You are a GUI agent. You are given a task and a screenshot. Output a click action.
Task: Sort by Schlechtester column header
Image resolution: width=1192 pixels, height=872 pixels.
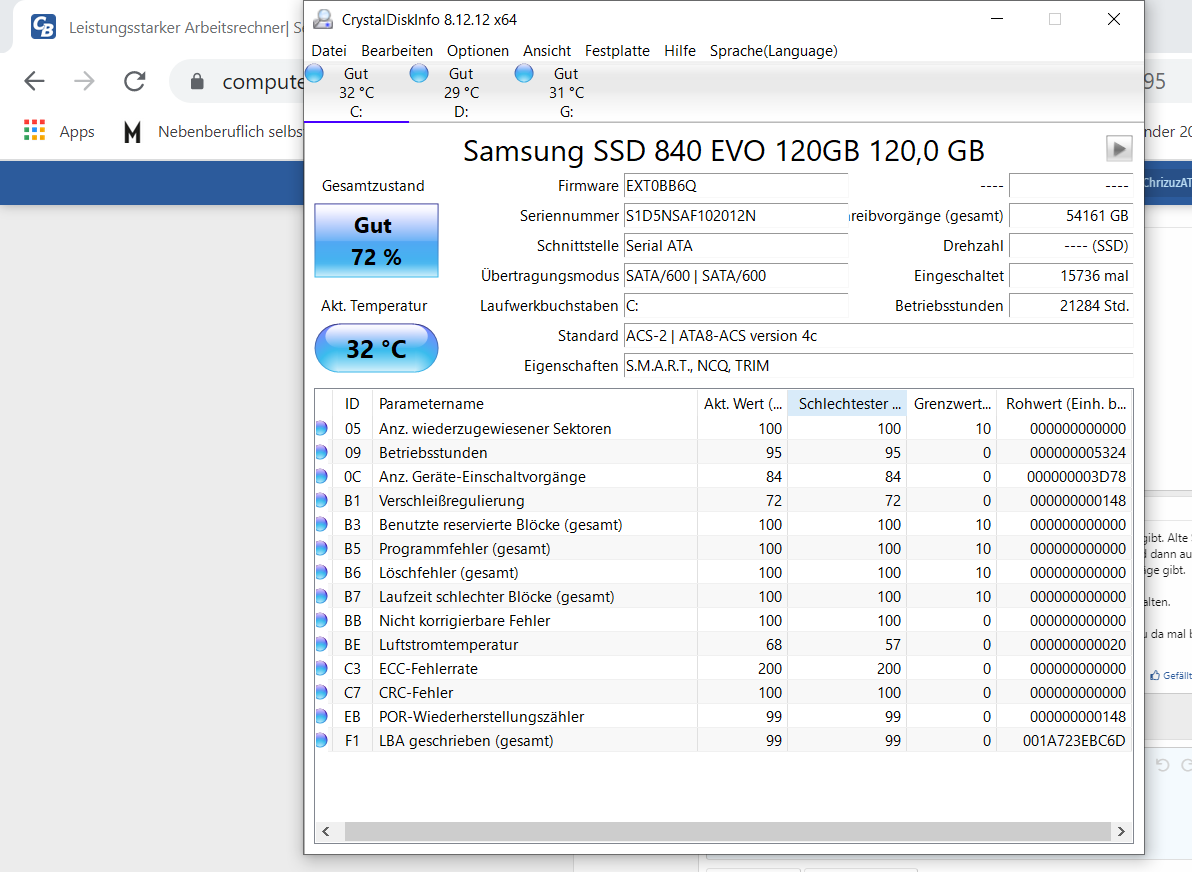point(848,404)
